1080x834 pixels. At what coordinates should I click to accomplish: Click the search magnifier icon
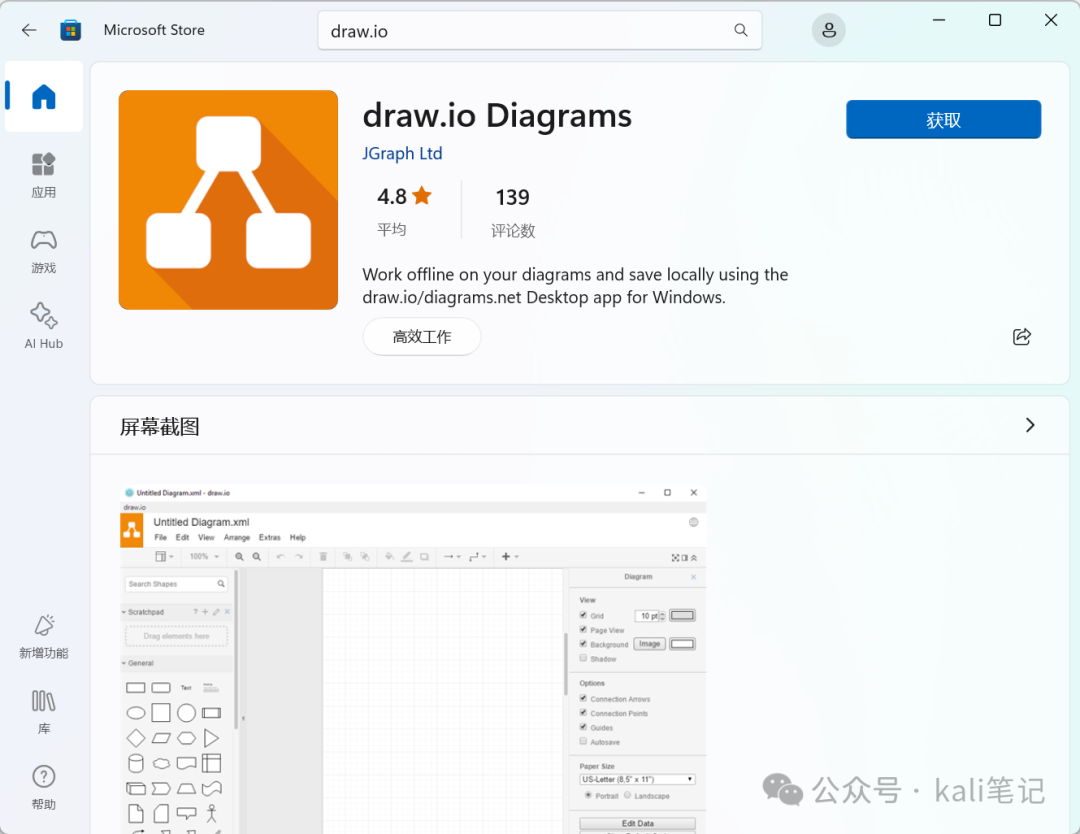[740, 30]
